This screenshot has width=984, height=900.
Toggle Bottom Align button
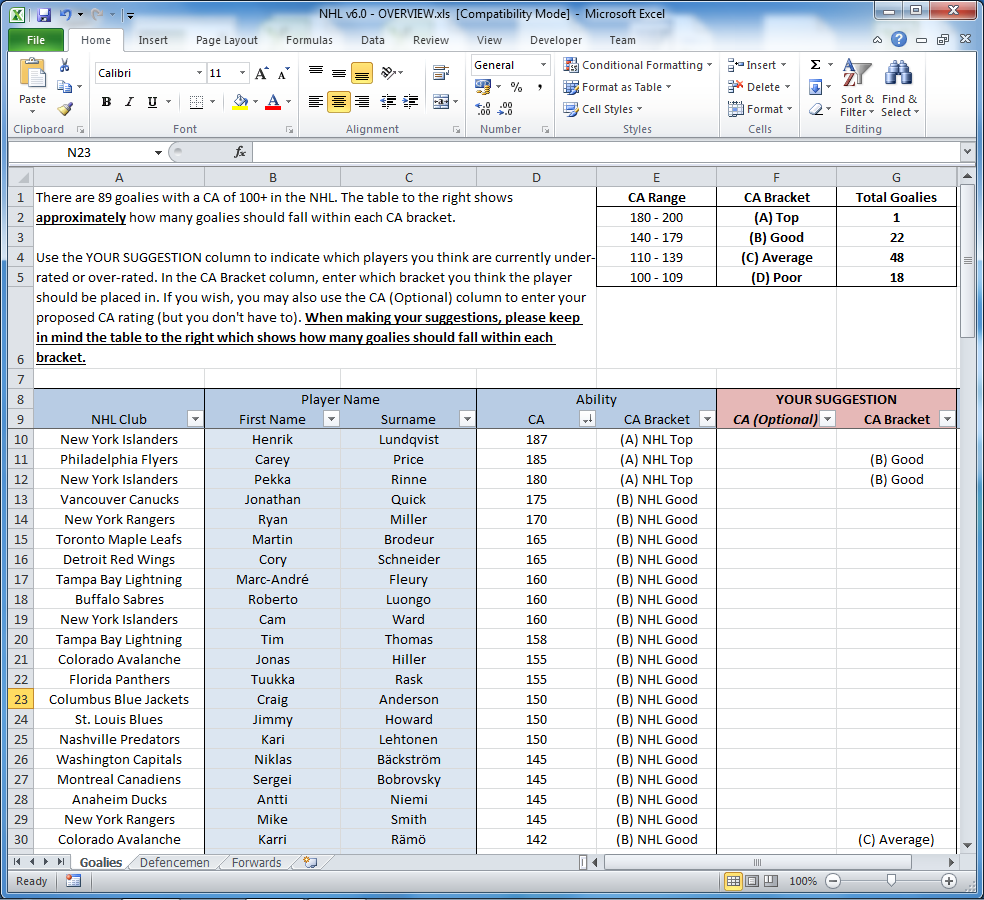pos(361,73)
